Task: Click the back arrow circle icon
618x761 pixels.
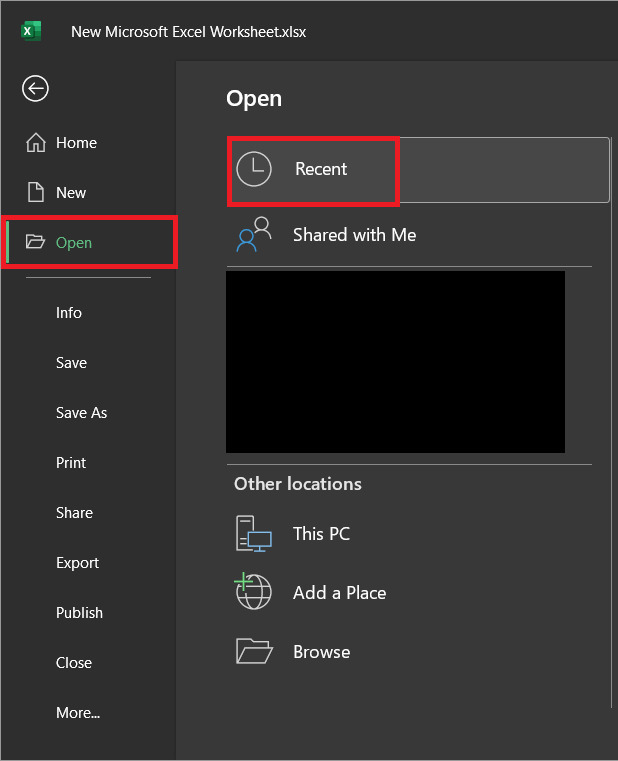Action: click(35, 89)
